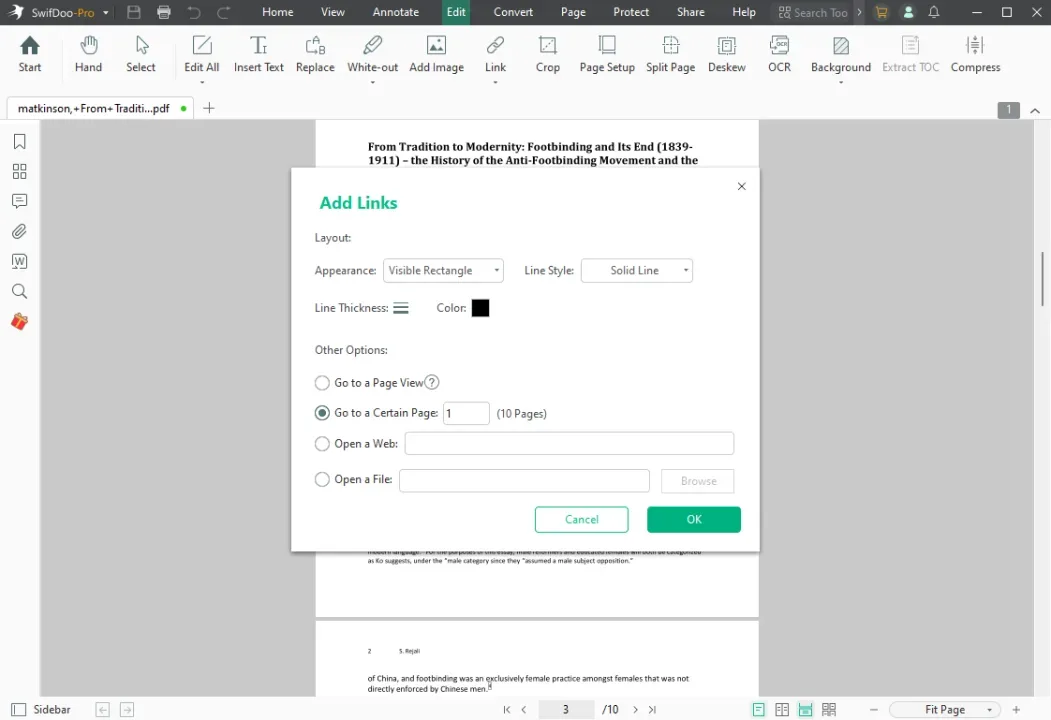Click the White-out tool icon
The width and height of the screenshot is (1051, 720).
372,54
